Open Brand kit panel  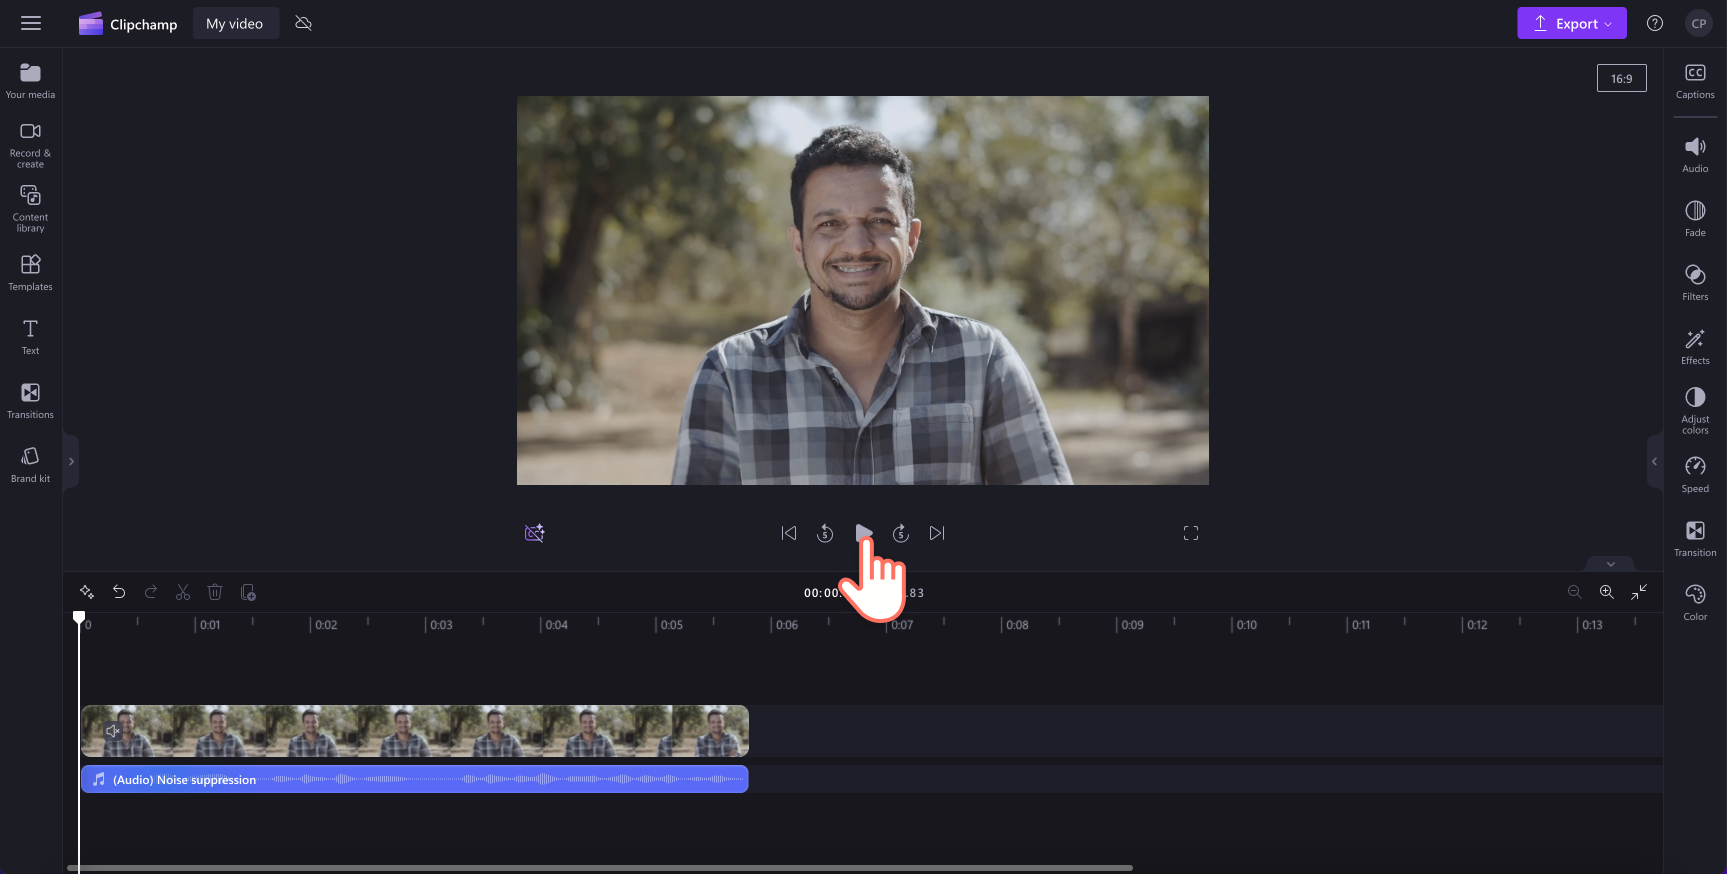point(31,464)
